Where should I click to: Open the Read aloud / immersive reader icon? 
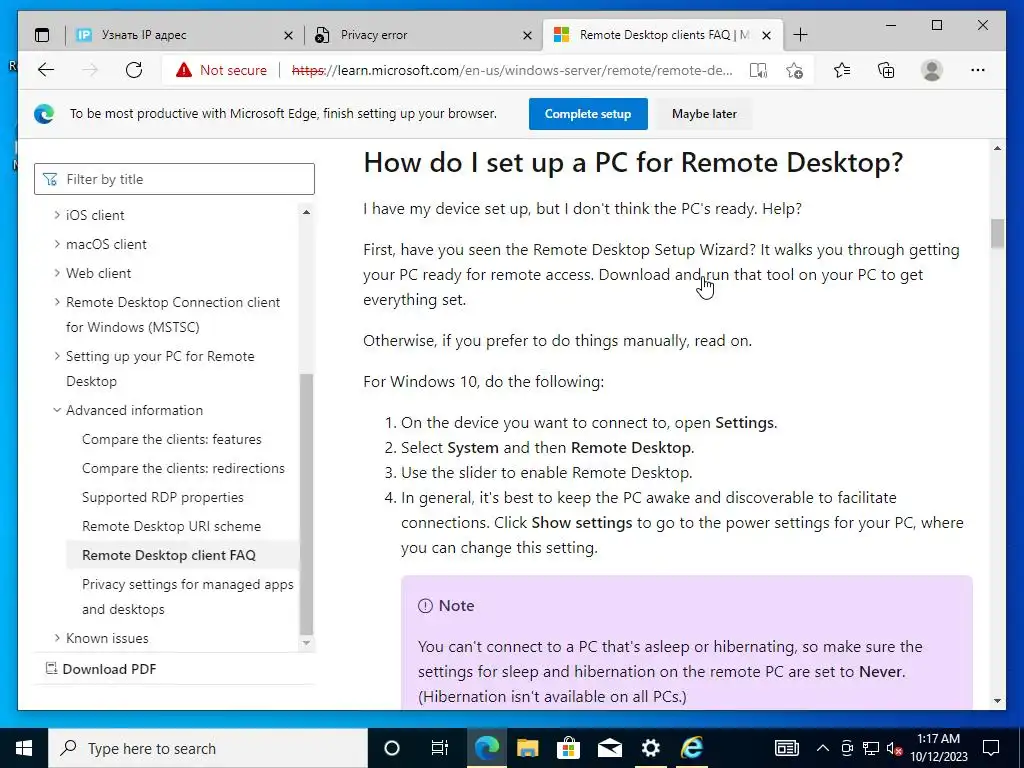pyautogui.click(x=758, y=70)
